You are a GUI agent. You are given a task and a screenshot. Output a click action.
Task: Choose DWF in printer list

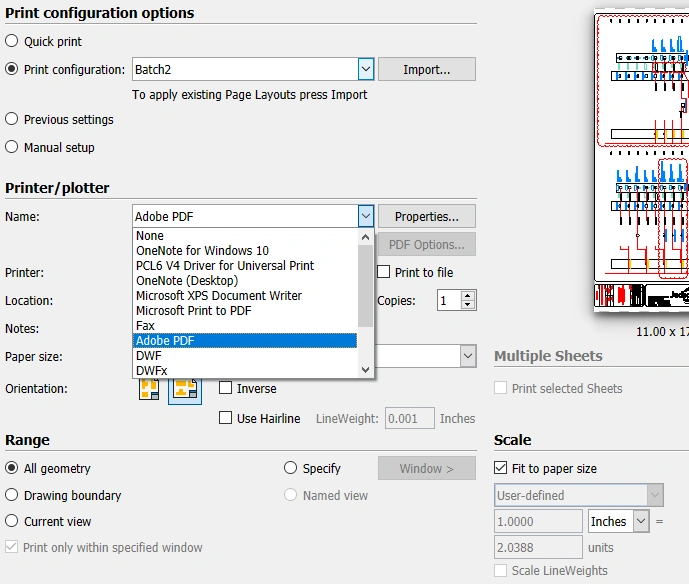tap(244, 355)
